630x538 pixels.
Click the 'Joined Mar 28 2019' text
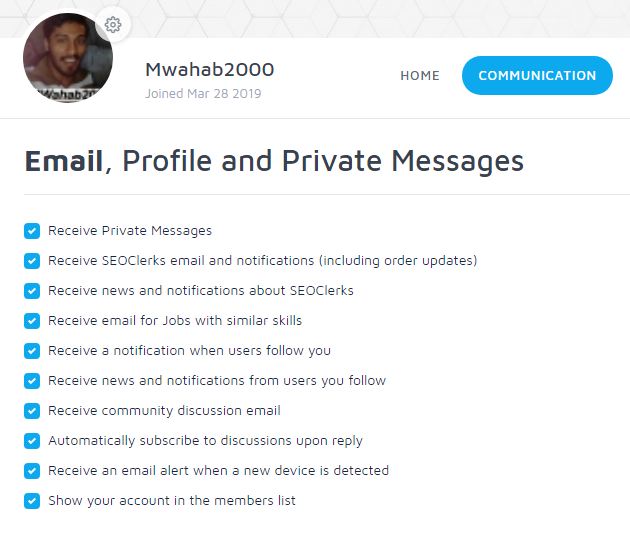[203, 94]
